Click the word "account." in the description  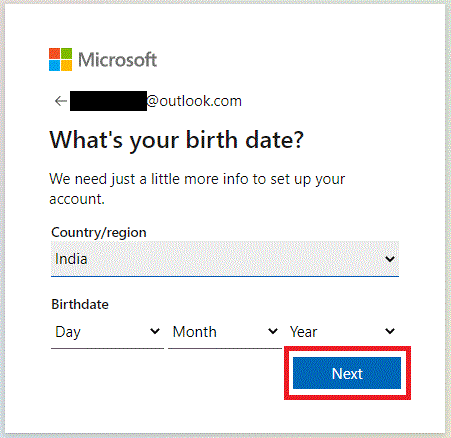pyautogui.click(x=77, y=199)
